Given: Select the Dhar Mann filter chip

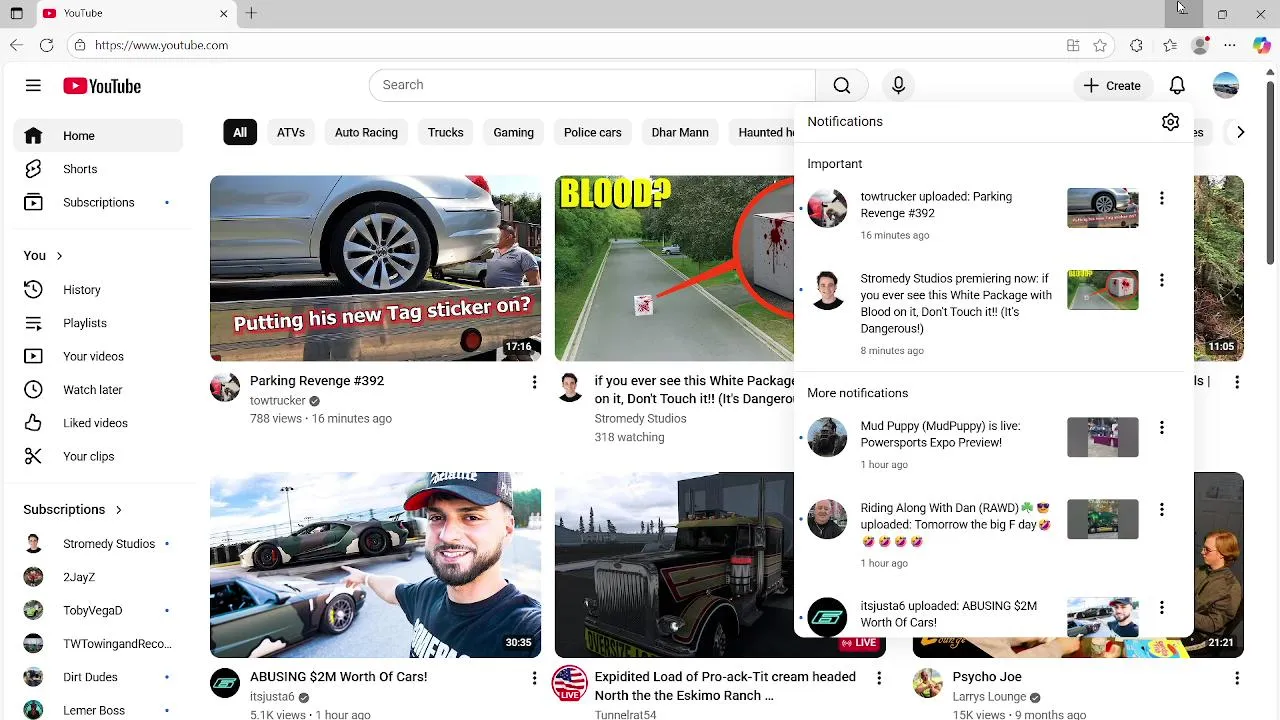Looking at the screenshot, I should tap(680, 132).
